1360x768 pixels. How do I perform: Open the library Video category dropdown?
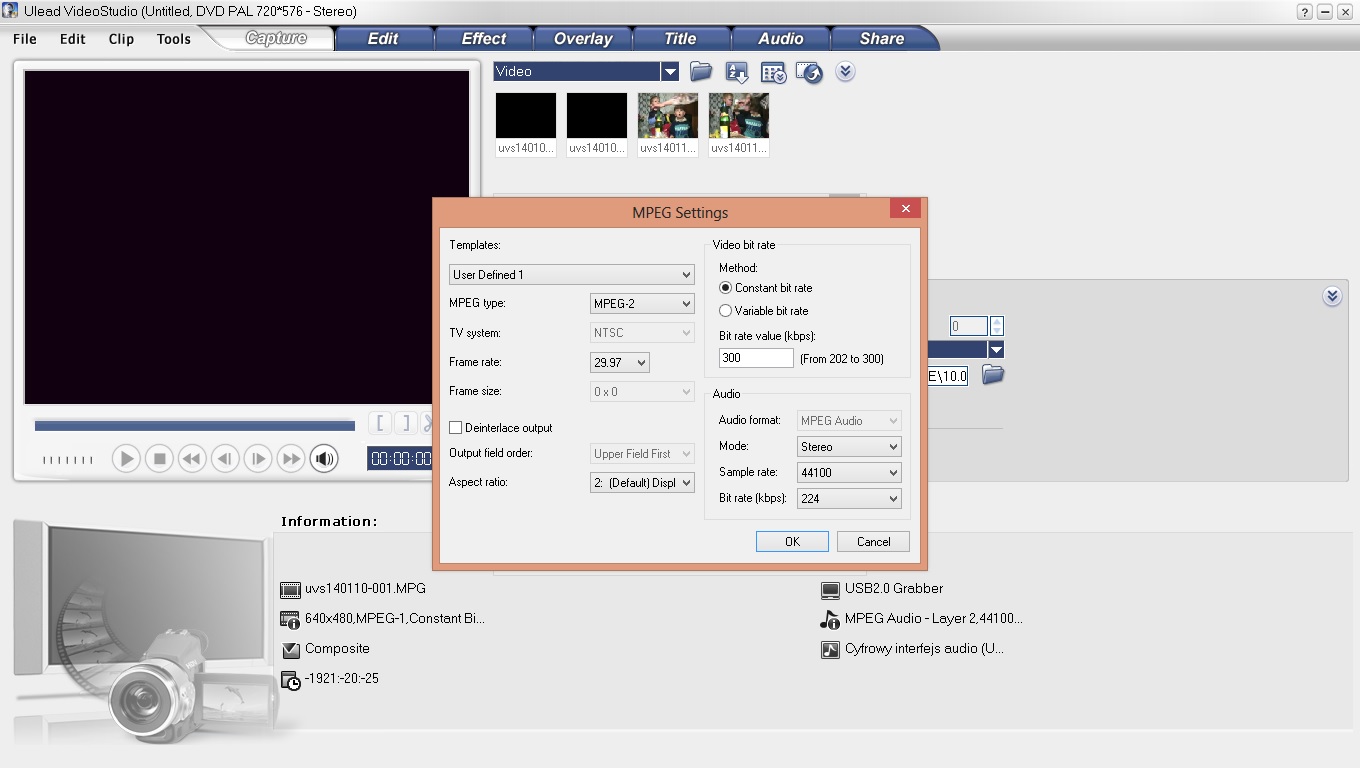coord(586,72)
